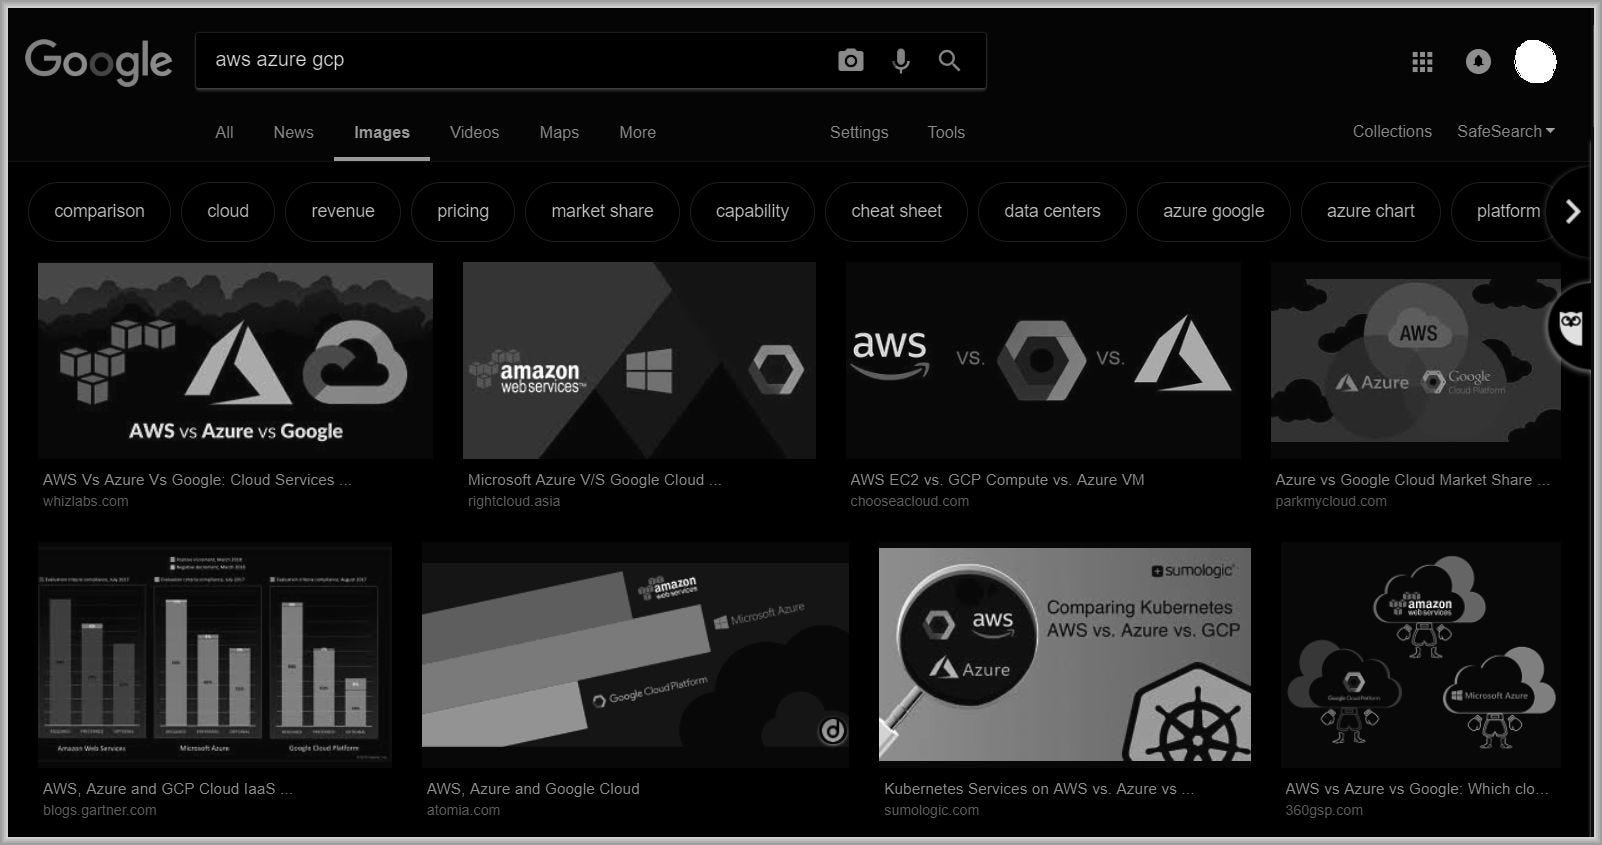Image resolution: width=1602 pixels, height=845 pixels.
Task: Visit rightcloud.asia source link
Action: pos(514,501)
